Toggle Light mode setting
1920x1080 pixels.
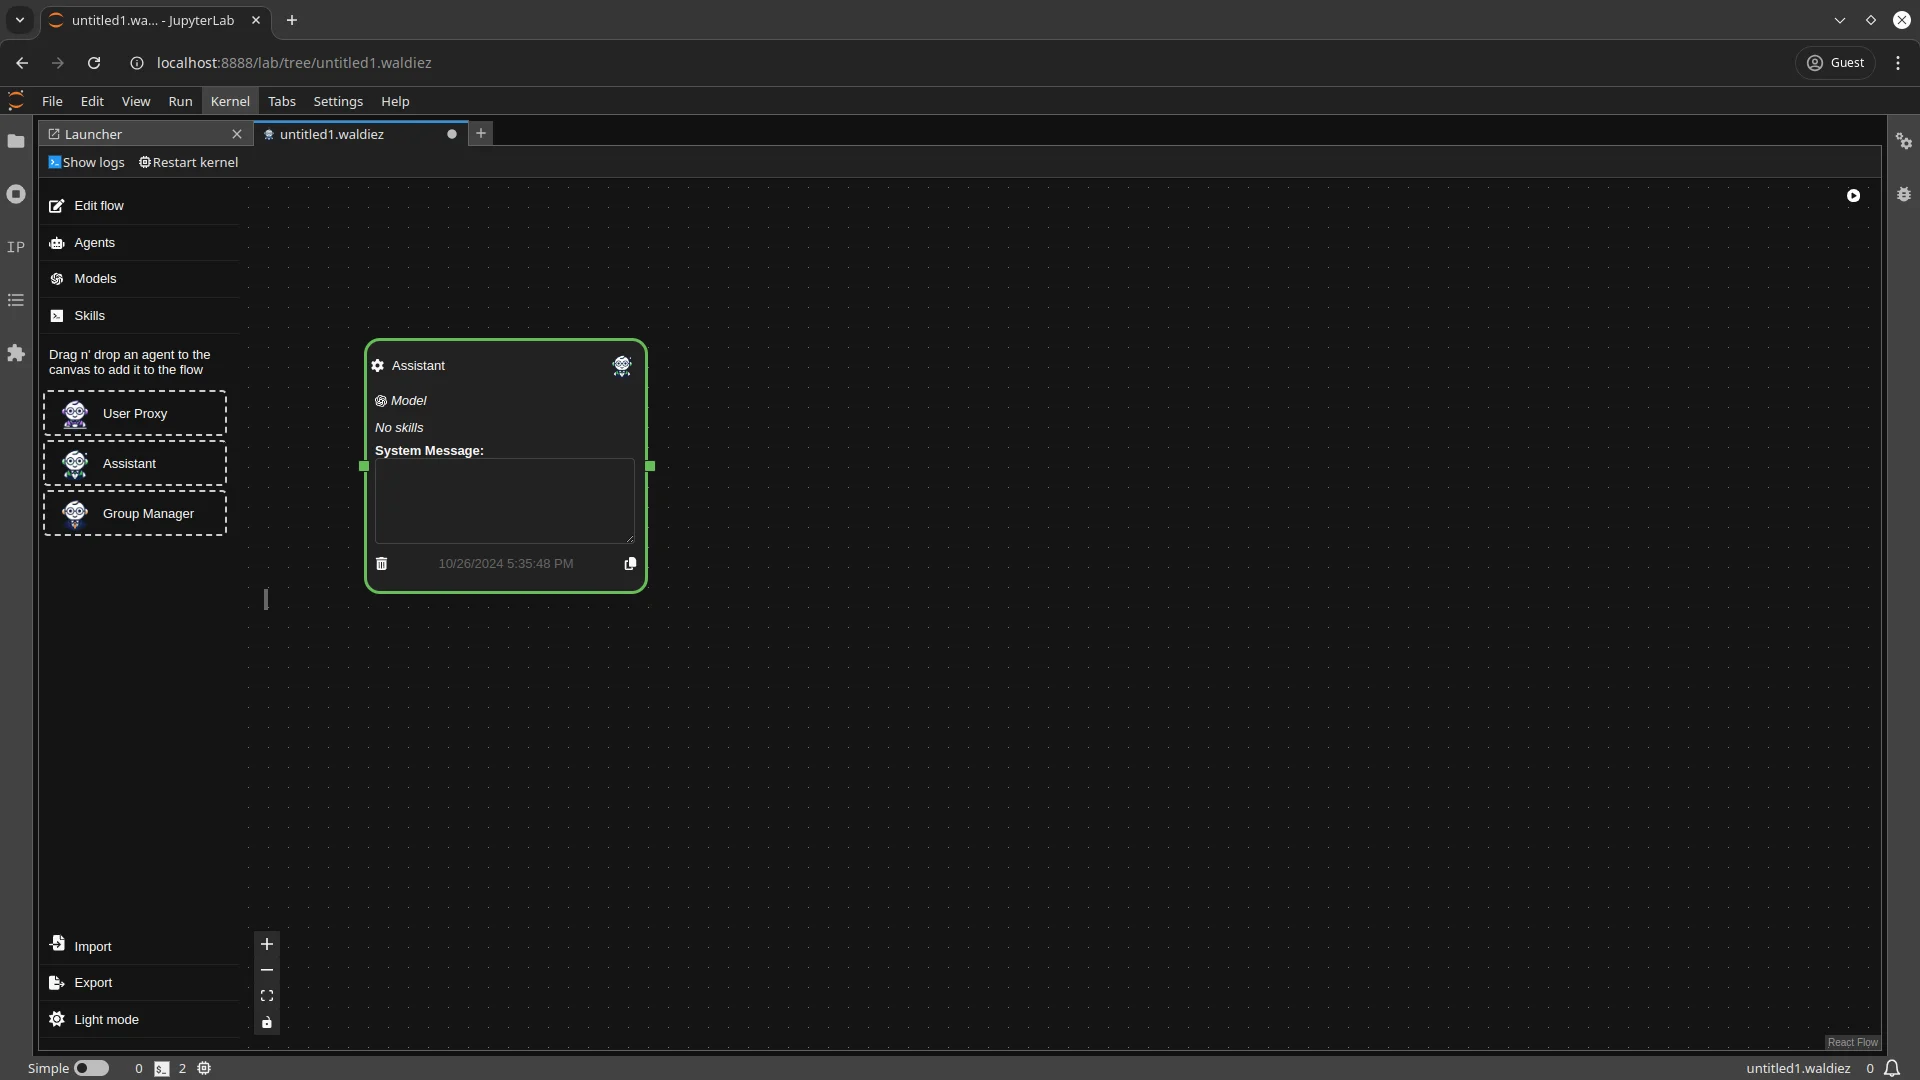pos(107,1018)
